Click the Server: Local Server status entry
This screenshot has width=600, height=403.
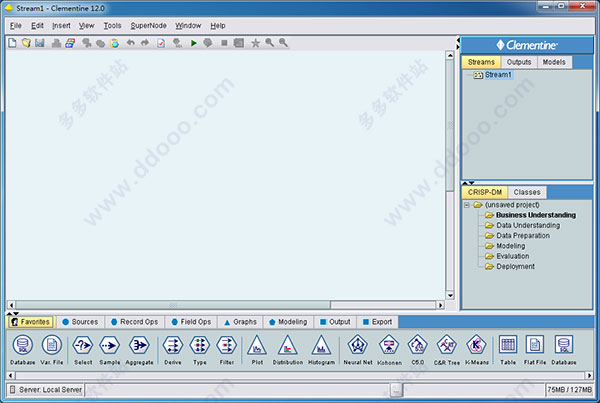coord(46,390)
